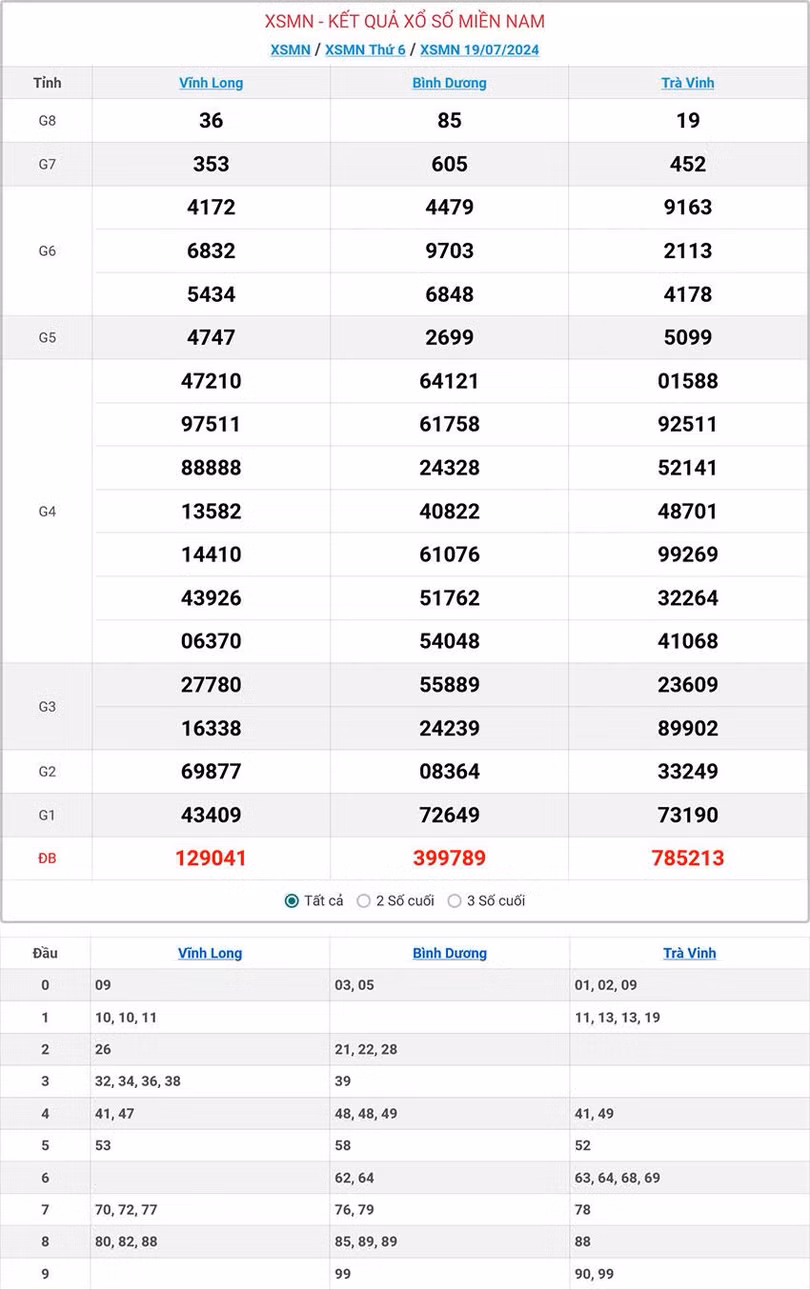810x1290 pixels.
Task: Click the G1 result 43409
Action: coord(211,815)
